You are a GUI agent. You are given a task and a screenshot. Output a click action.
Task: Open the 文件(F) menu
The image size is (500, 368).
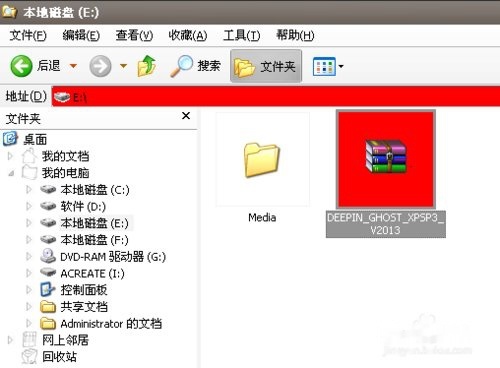tap(28, 35)
